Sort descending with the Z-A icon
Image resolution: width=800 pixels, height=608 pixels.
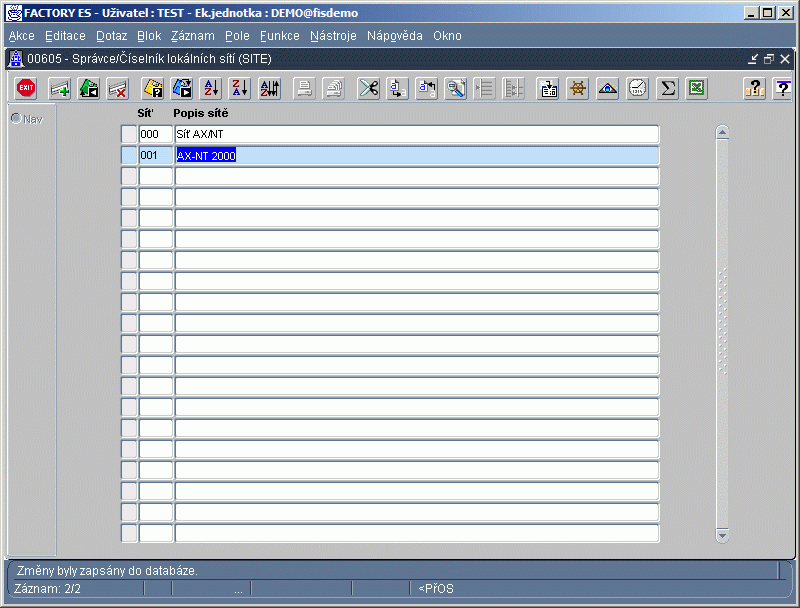coord(240,89)
